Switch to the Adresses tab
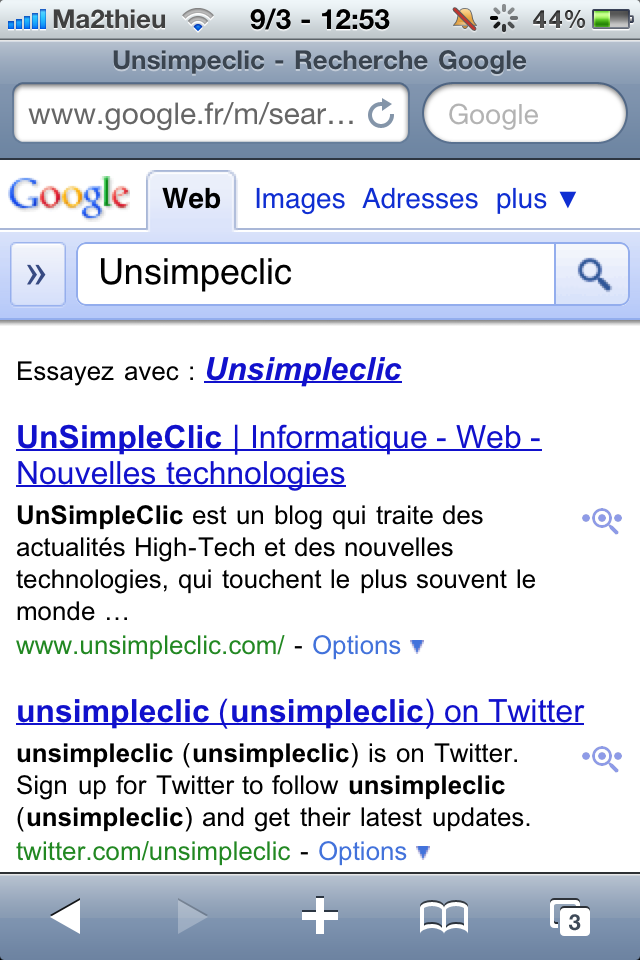The width and height of the screenshot is (640, 960). [420, 199]
